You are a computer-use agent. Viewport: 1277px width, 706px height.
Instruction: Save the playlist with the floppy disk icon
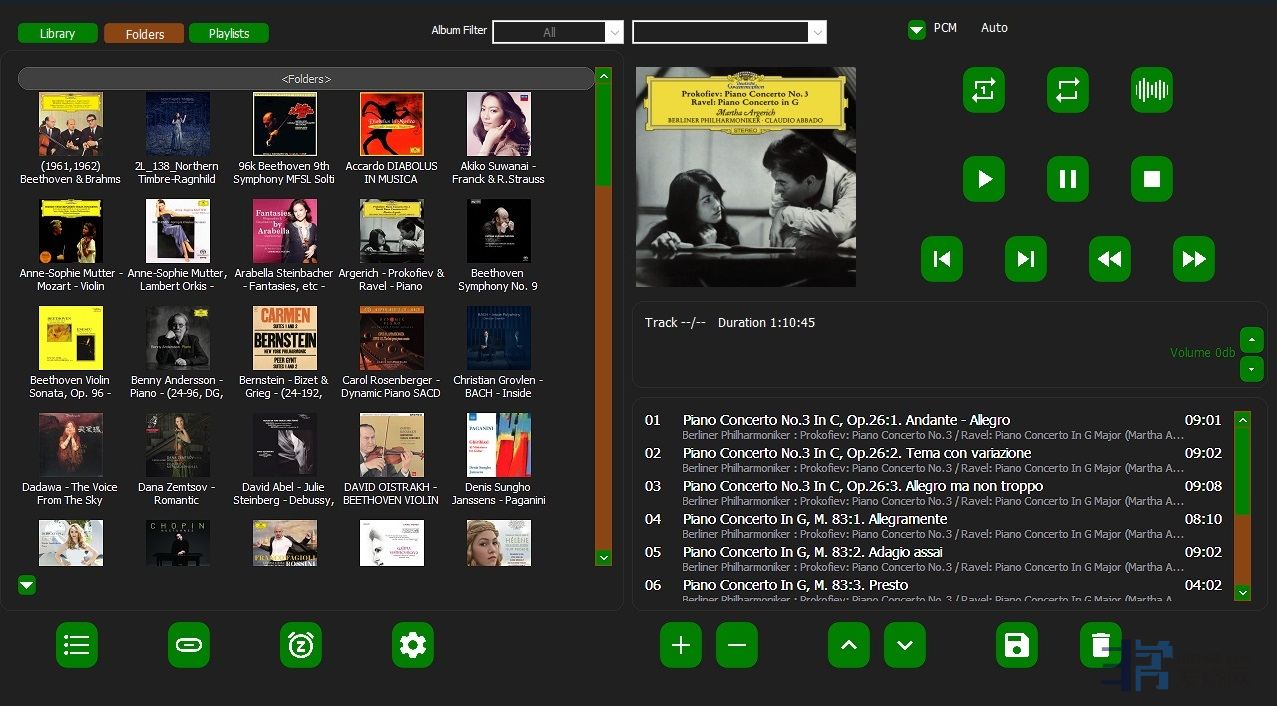coord(1016,645)
